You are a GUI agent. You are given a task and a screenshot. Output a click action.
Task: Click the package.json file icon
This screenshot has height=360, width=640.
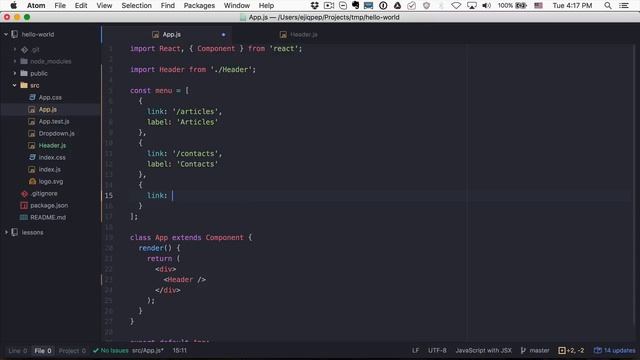click(x=24, y=205)
